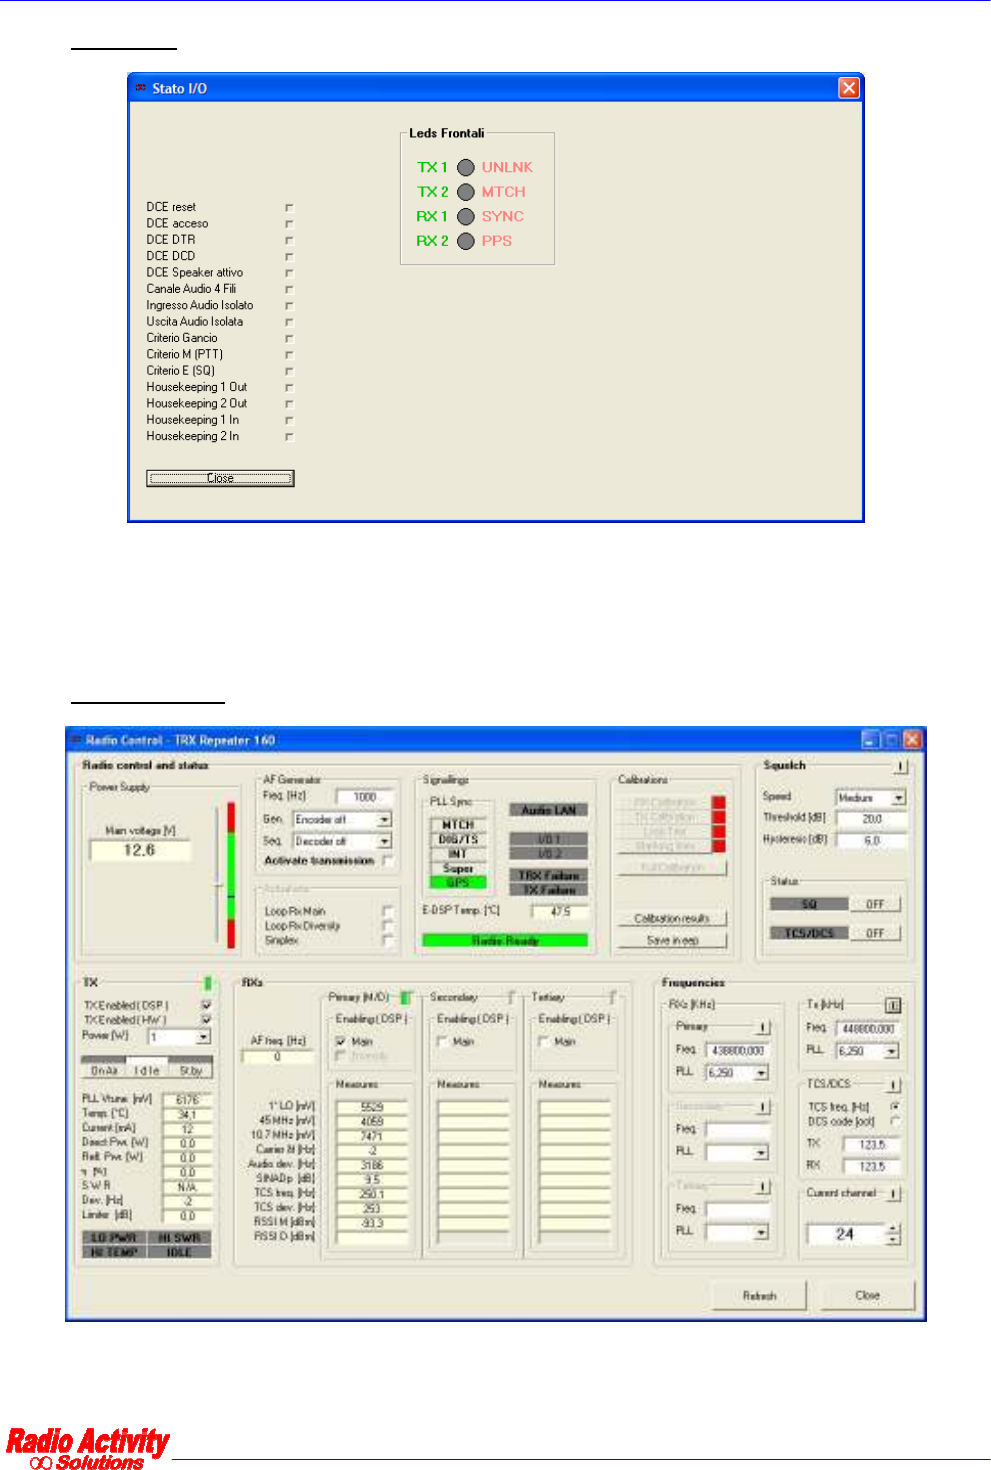The image size is (991, 1470).
Task: Click the Primary Rx frequency small button
Action: [763, 1027]
